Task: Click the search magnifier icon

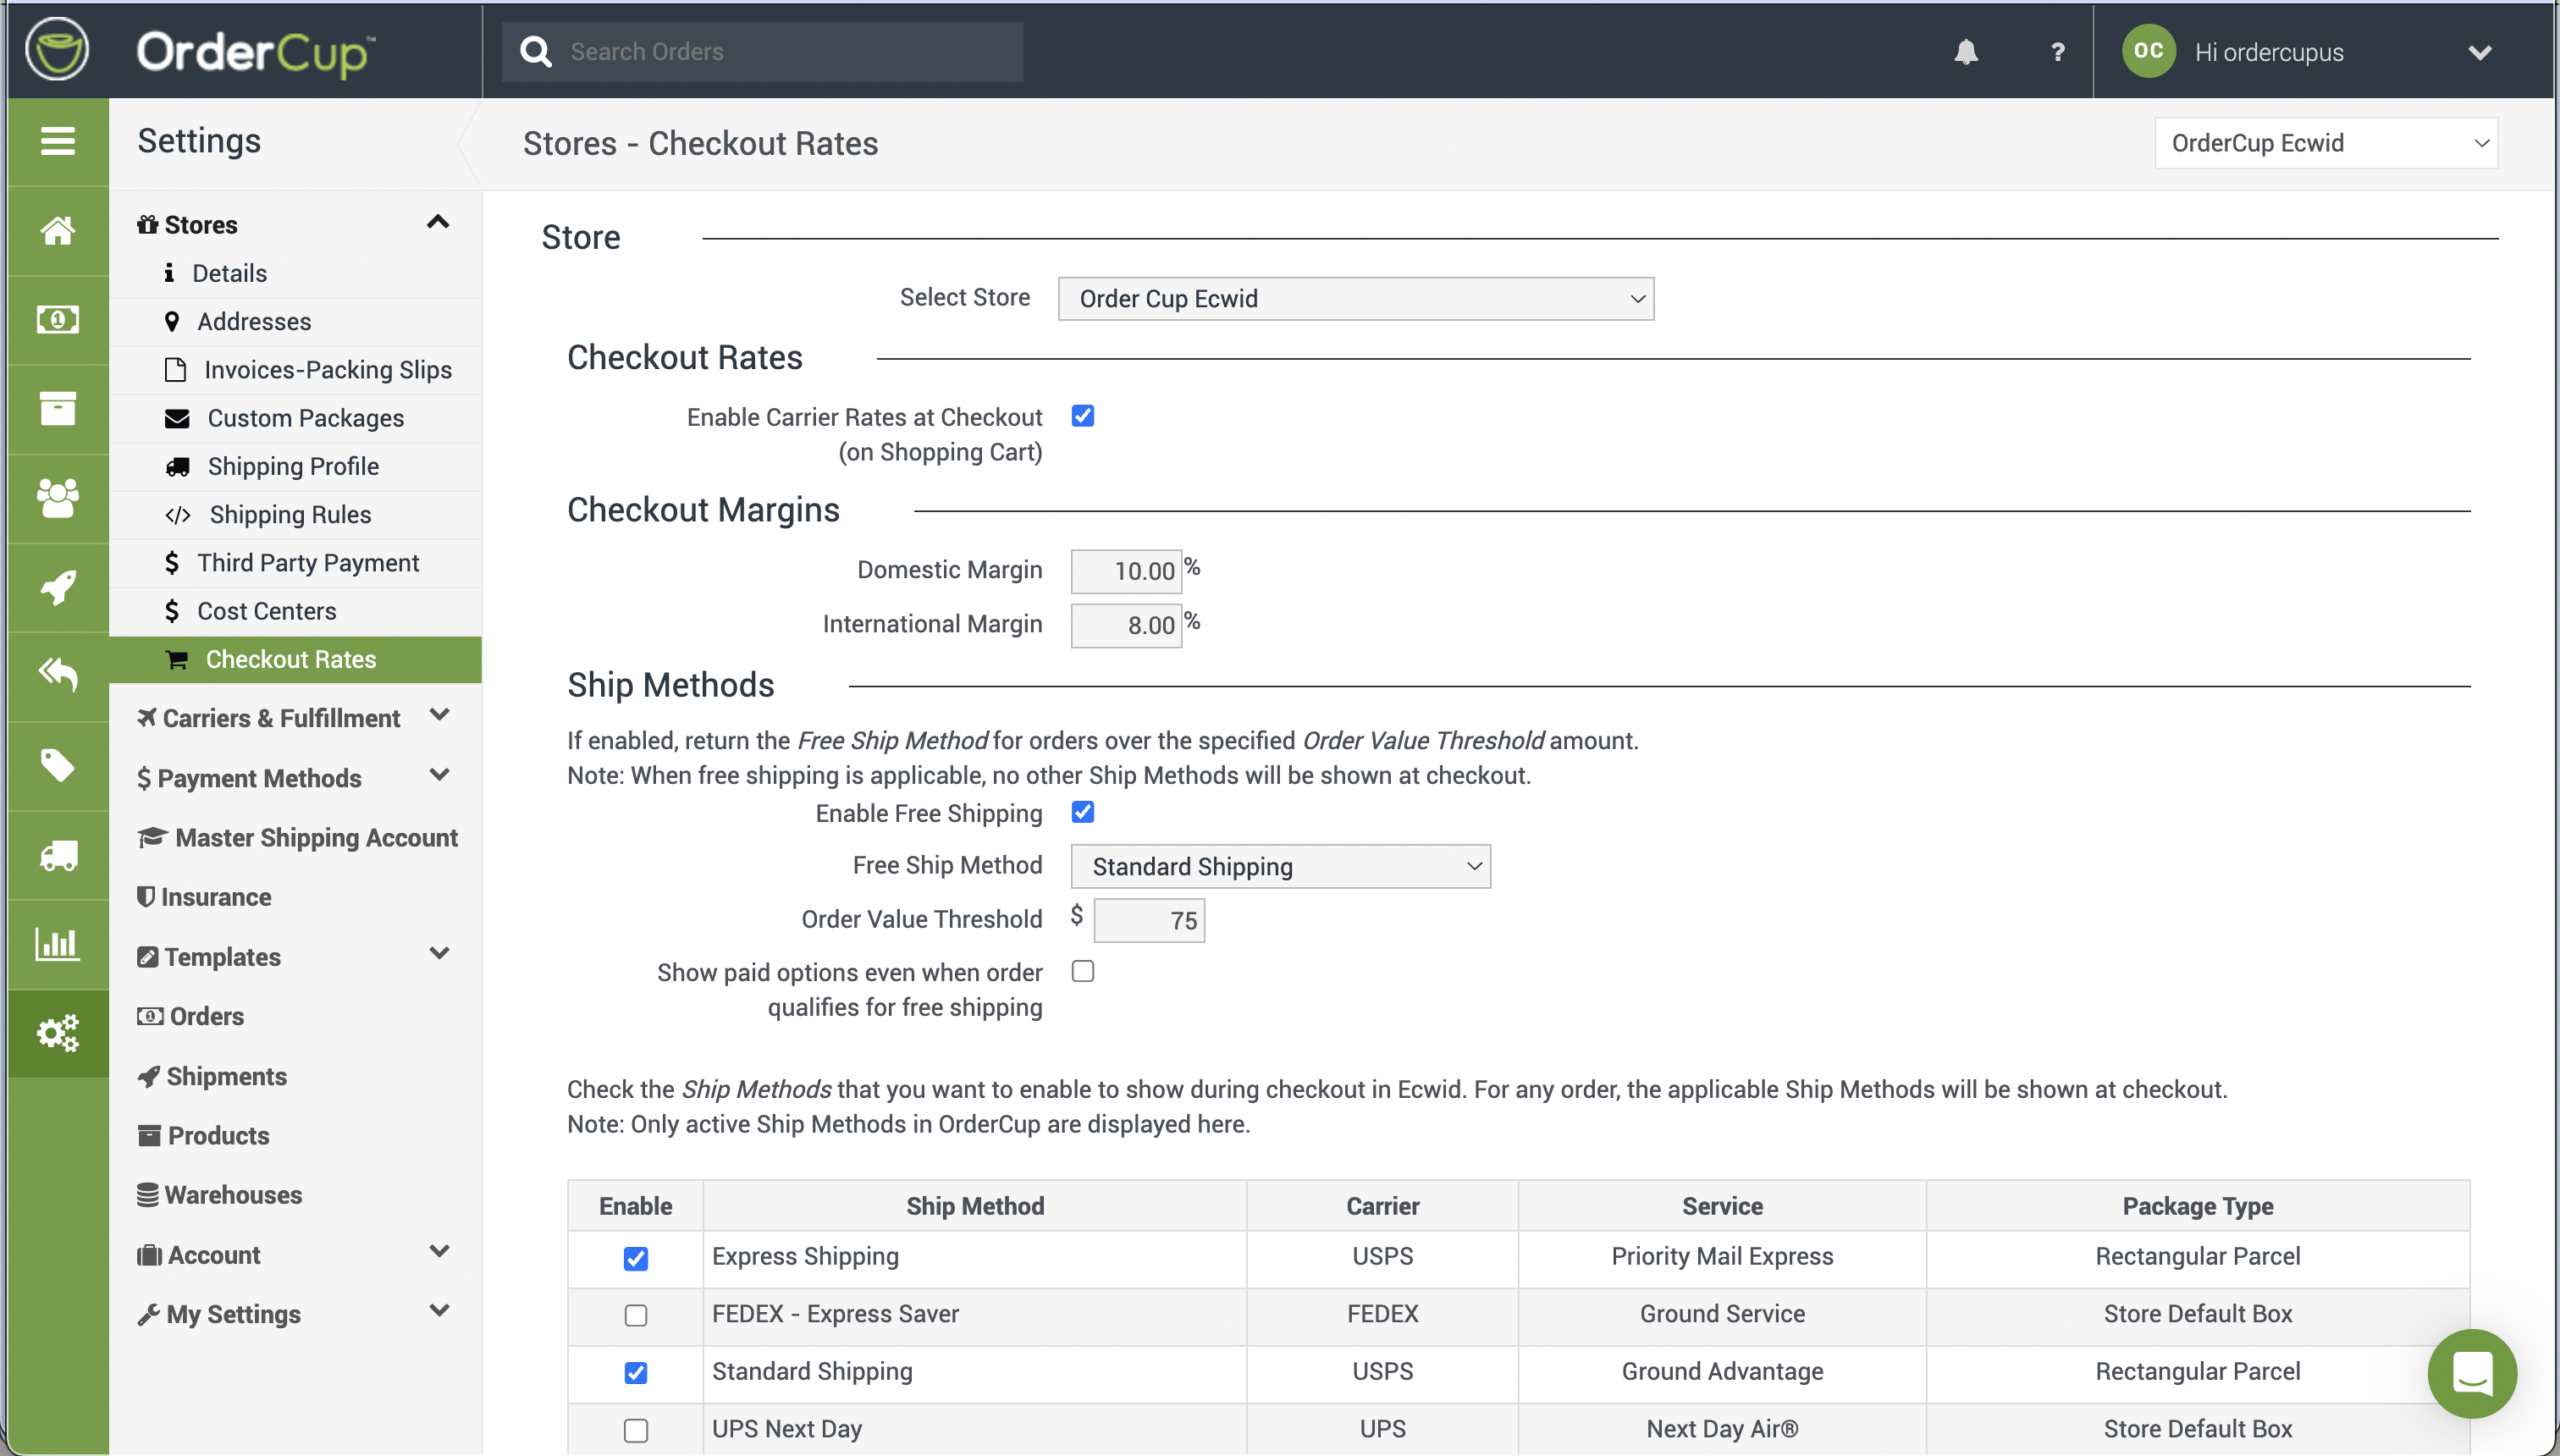Action: point(537,52)
